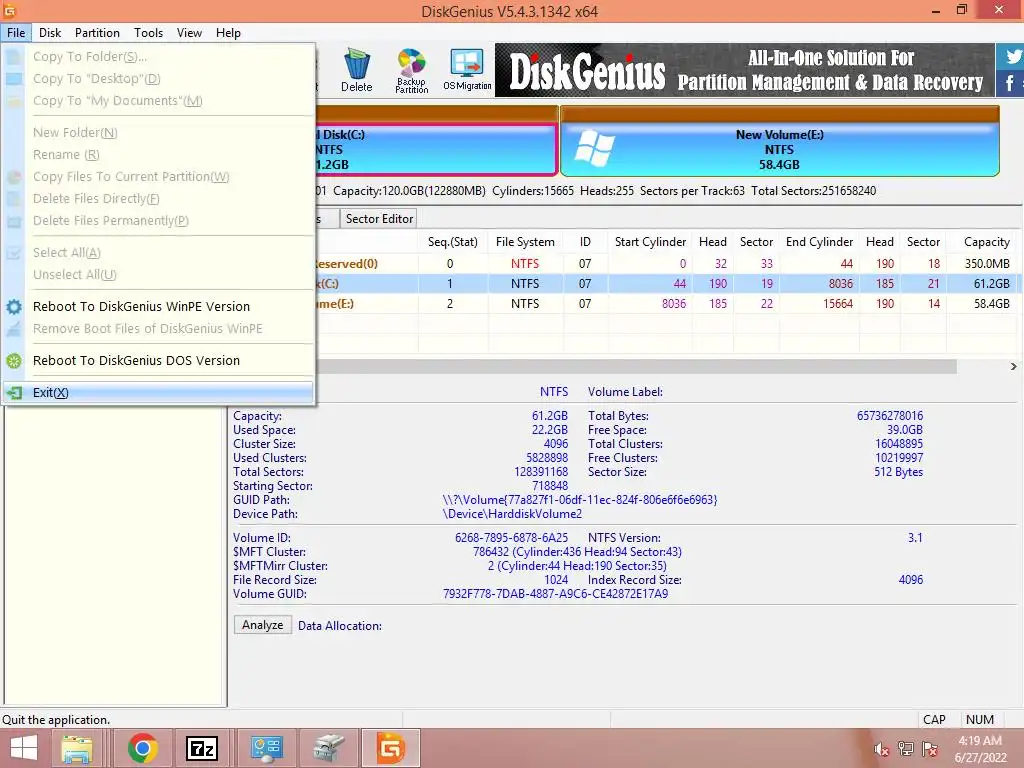Viewport: 1024px width, 768px height.
Task: Click the gear icon beside Reboot To WinPE
Action: [14, 306]
